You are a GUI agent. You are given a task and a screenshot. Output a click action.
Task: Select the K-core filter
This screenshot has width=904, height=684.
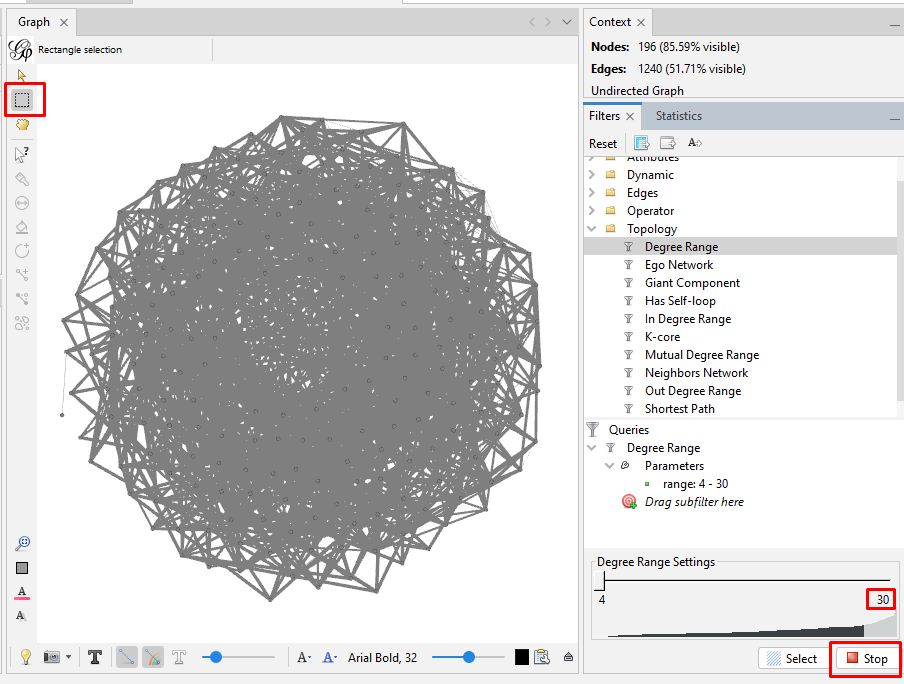(x=662, y=337)
